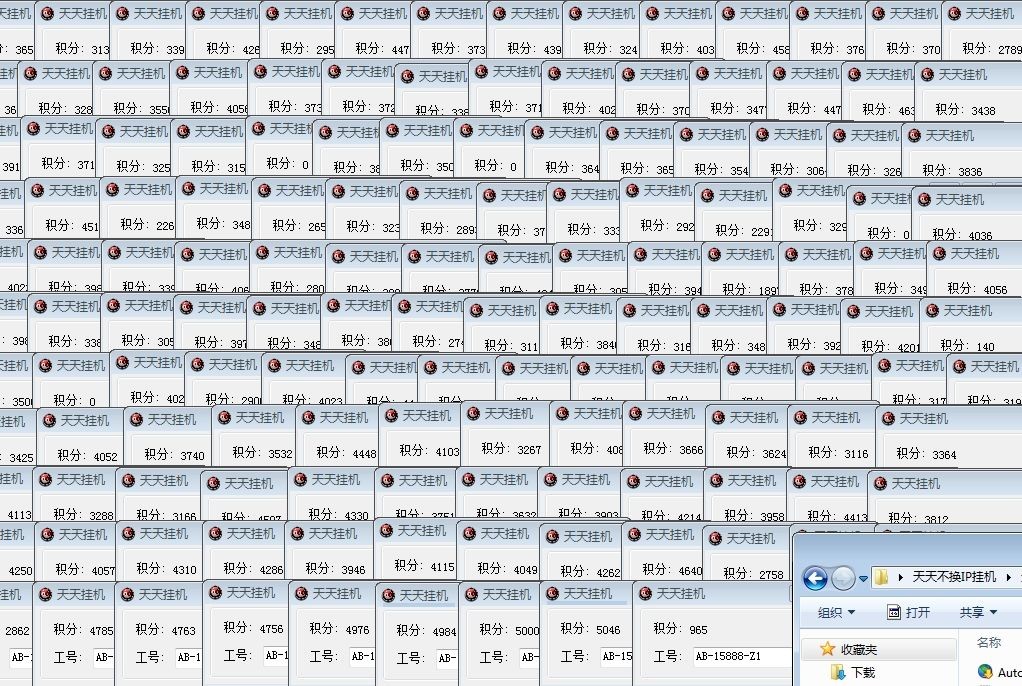Click the download folder icon beside 下载
Image resolution: width=1022 pixels, height=686 pixels.
838,672
